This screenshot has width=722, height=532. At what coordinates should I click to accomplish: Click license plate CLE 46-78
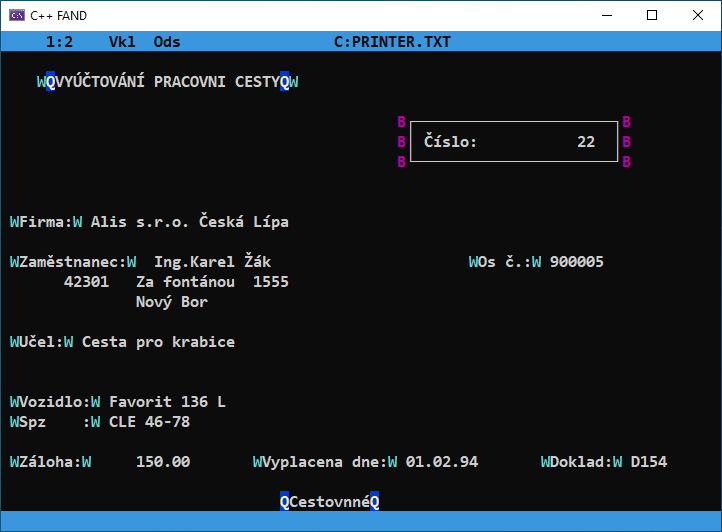tap(149, 422)
